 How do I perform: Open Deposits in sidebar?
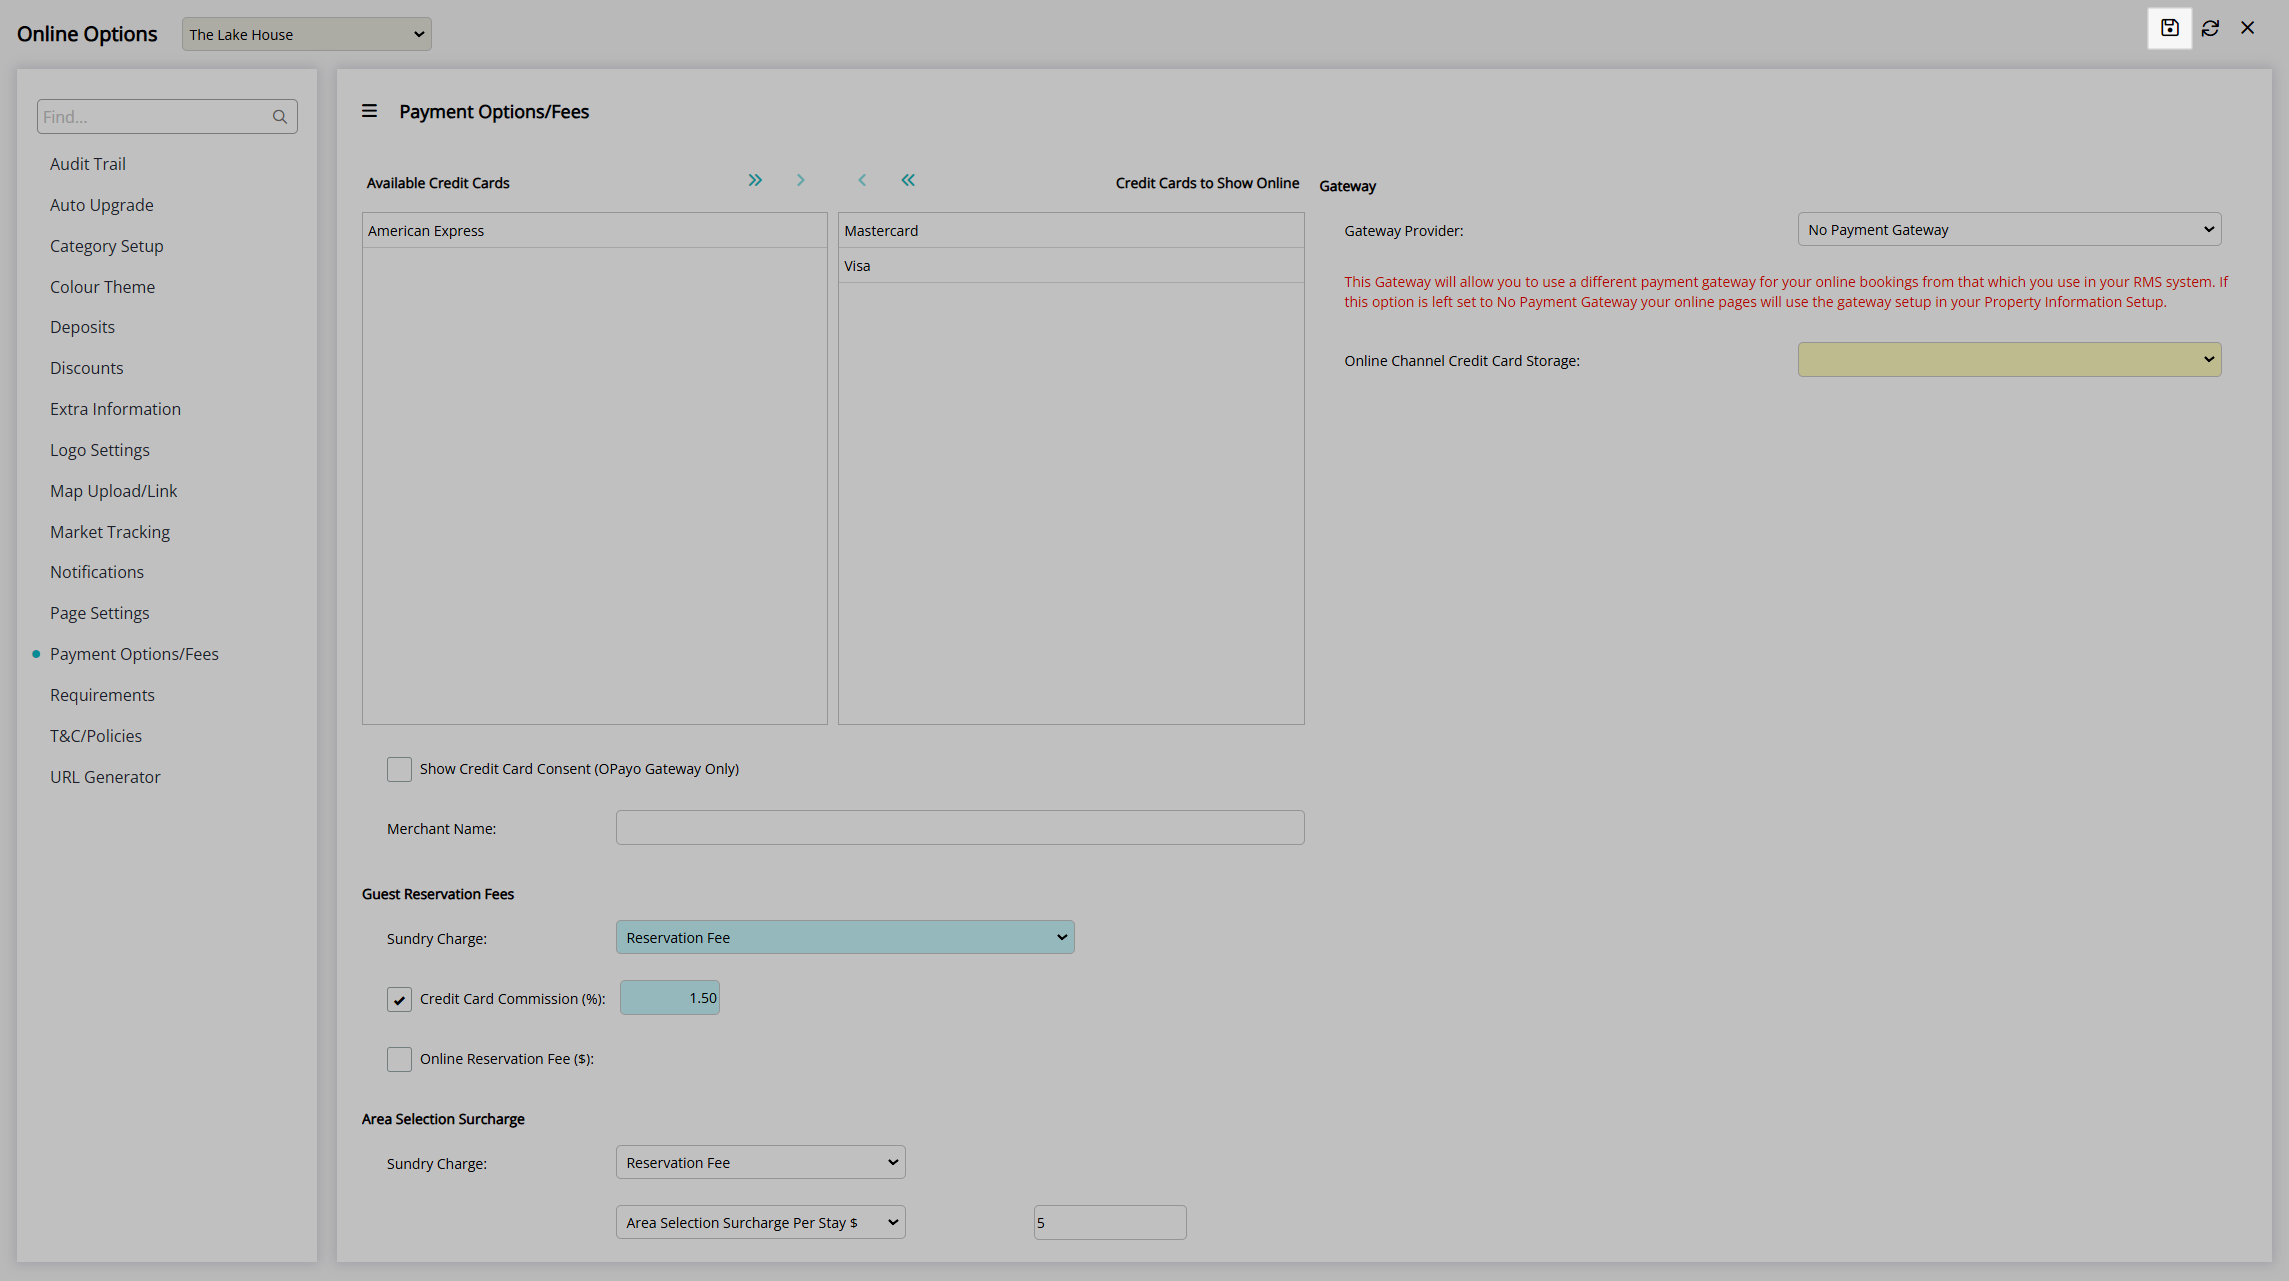pos(82,327)
